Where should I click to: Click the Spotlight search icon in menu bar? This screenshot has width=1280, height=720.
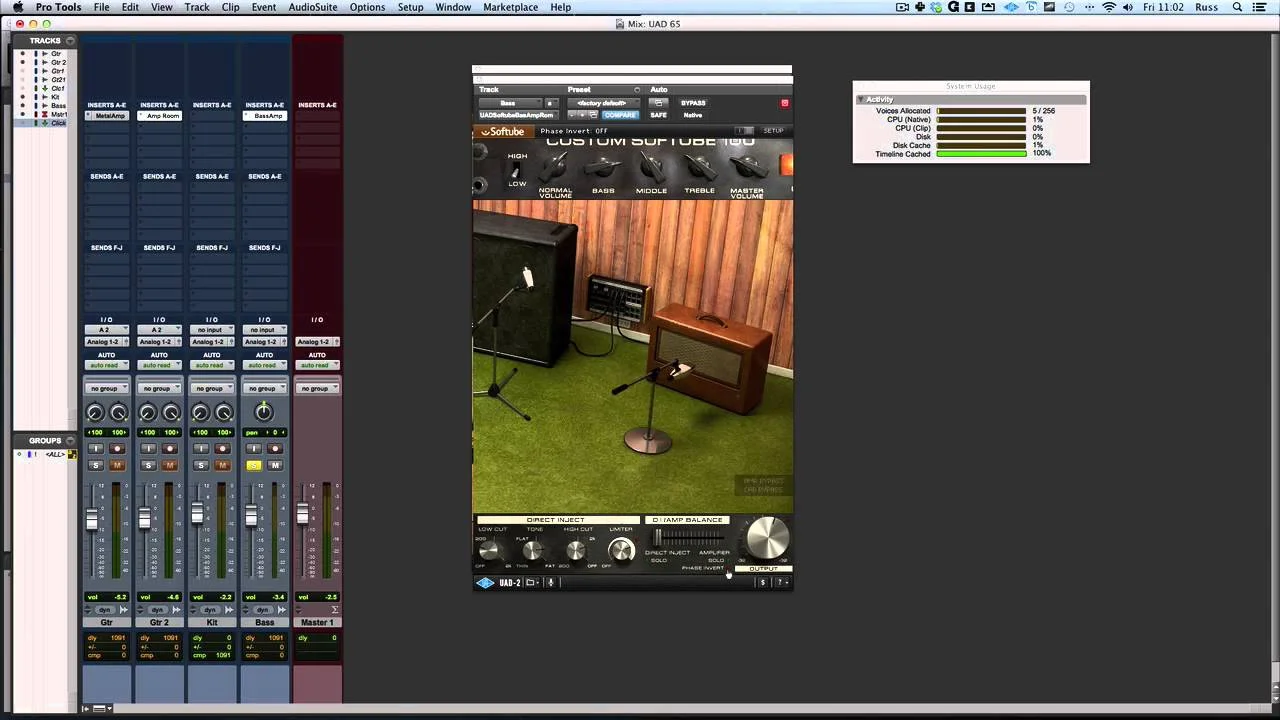(1237, 7)
